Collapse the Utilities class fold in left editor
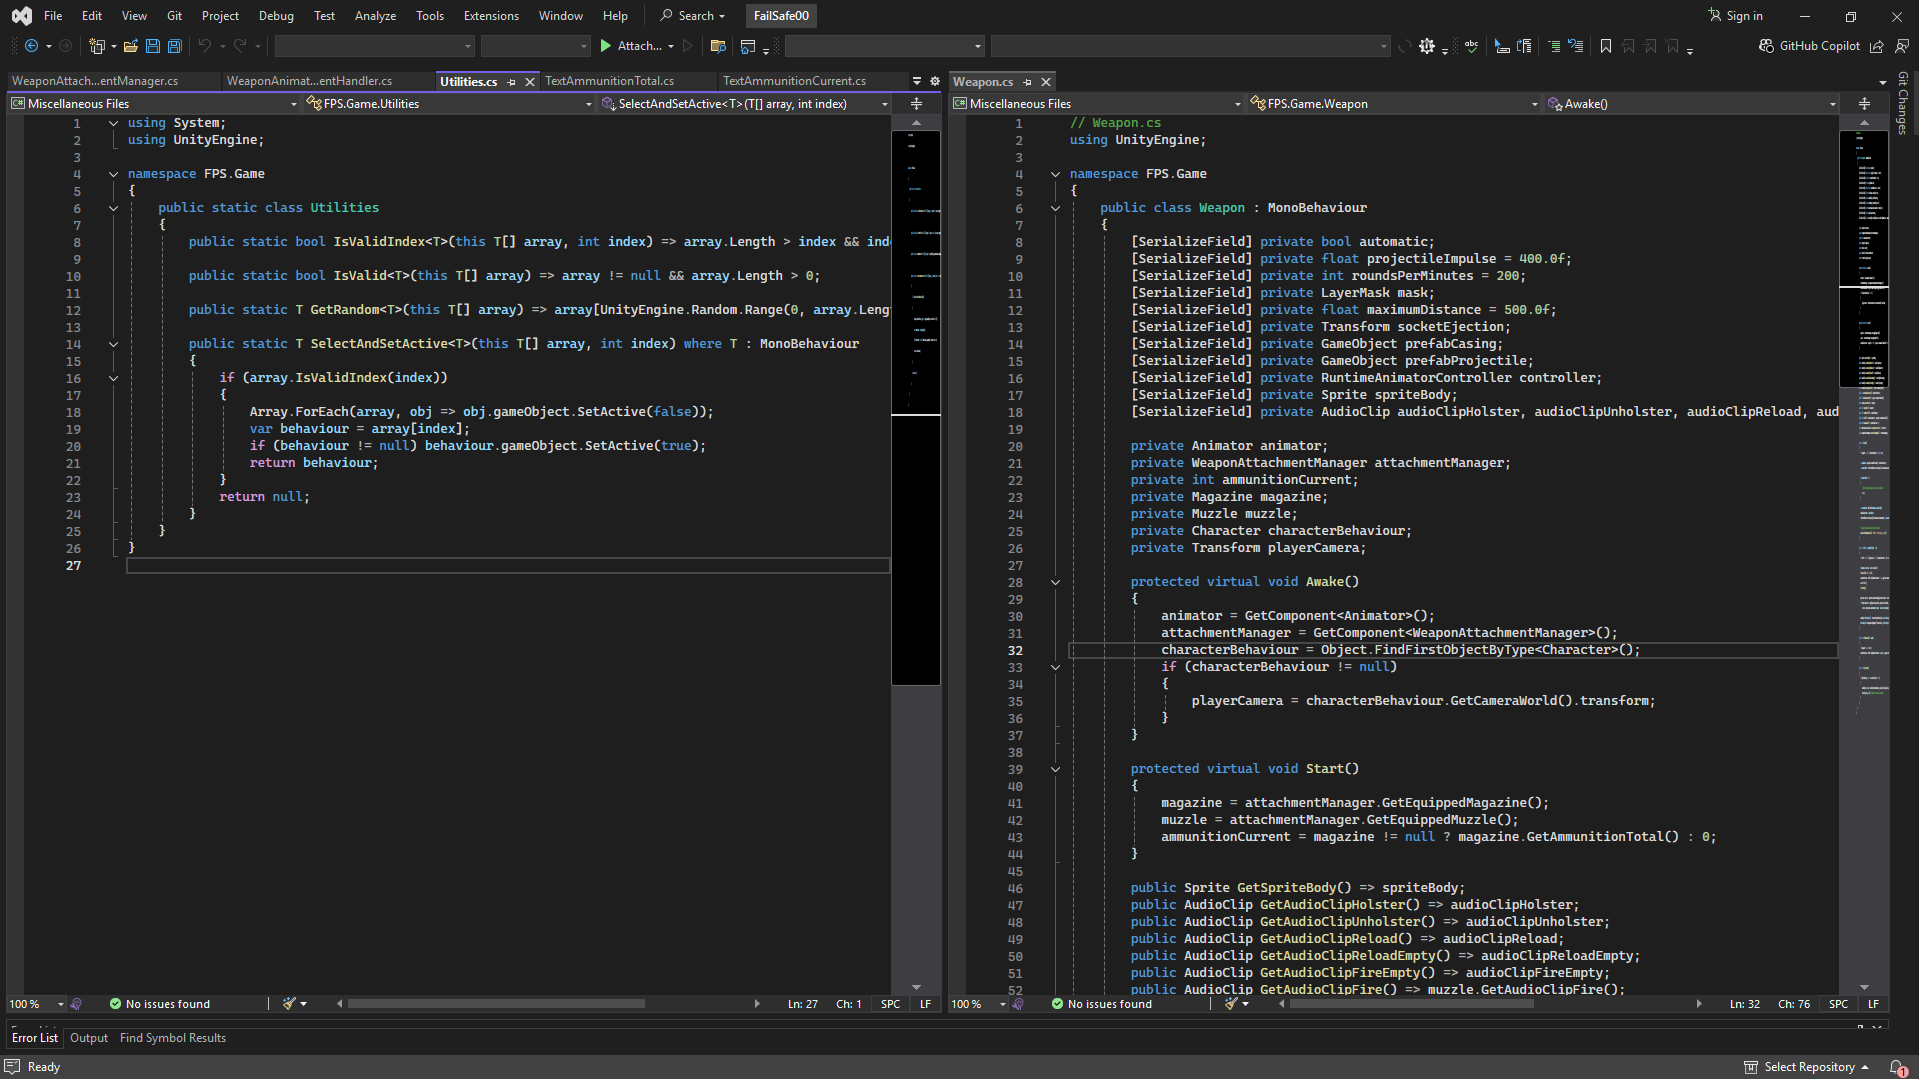The height and width of the screenshot is (1079, 1919). [113, 208]
